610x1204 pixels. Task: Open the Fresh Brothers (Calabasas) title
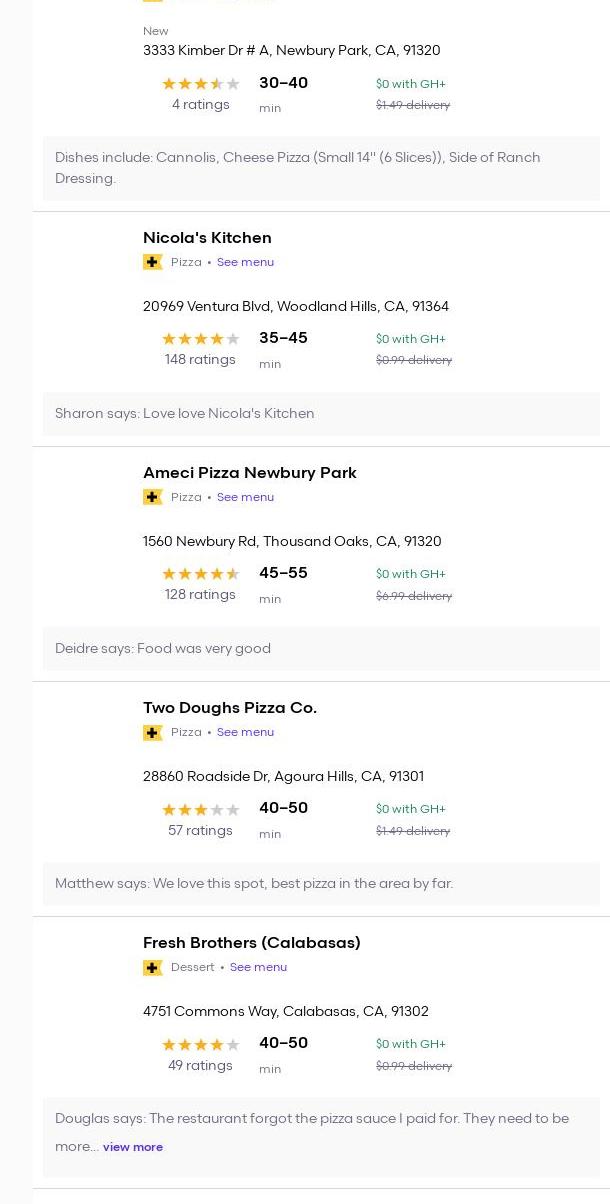(x=251, y=943)
